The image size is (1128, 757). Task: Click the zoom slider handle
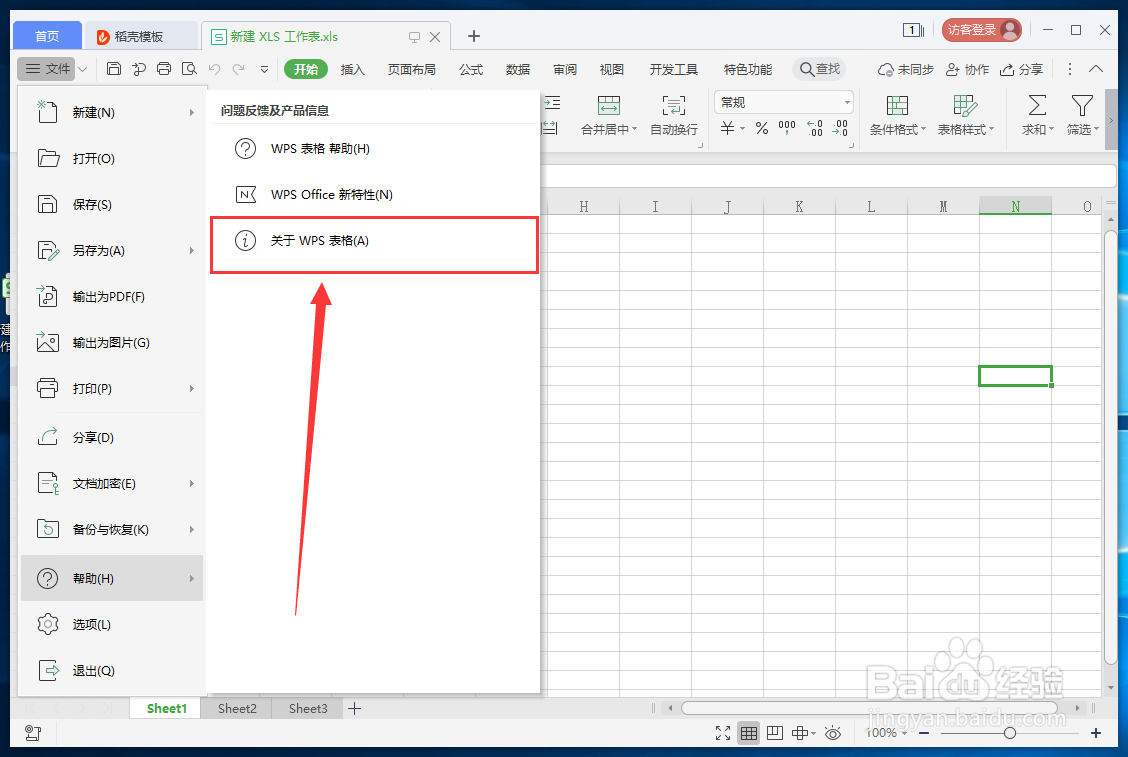click(1009, 733)
